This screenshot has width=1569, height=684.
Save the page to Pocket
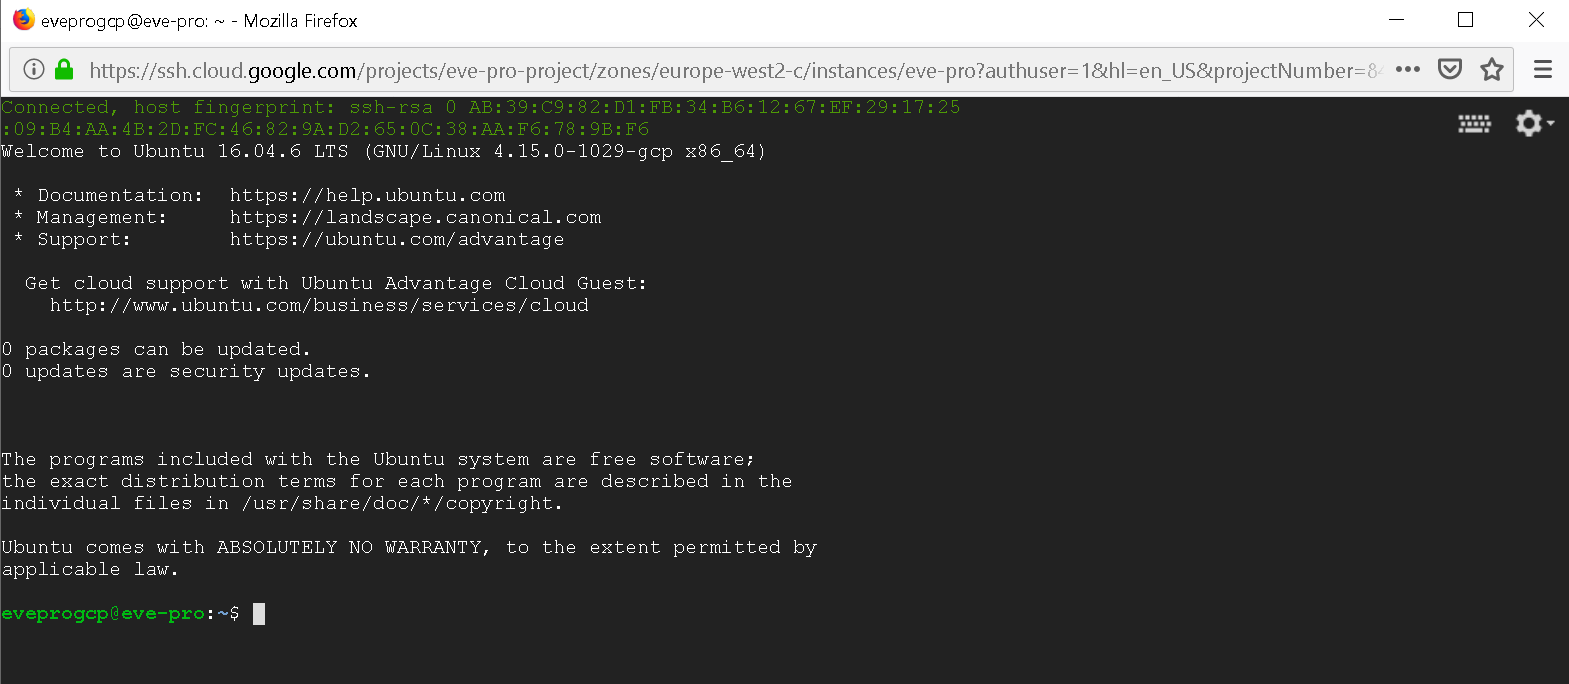coord(1450,69)
